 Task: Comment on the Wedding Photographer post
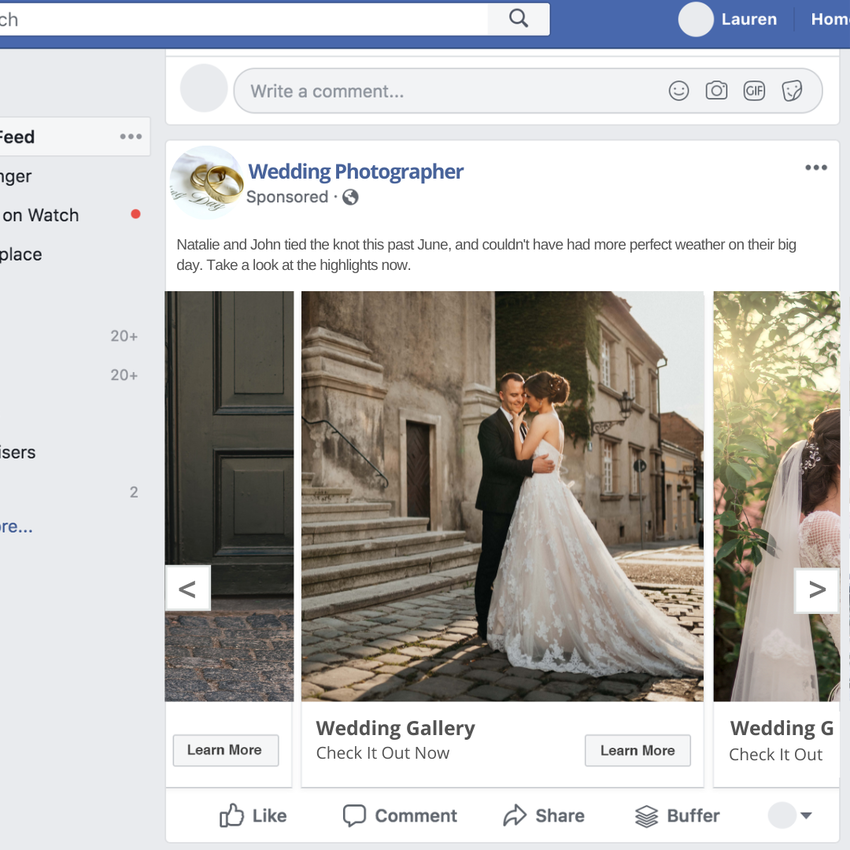[x=400, y=815]
